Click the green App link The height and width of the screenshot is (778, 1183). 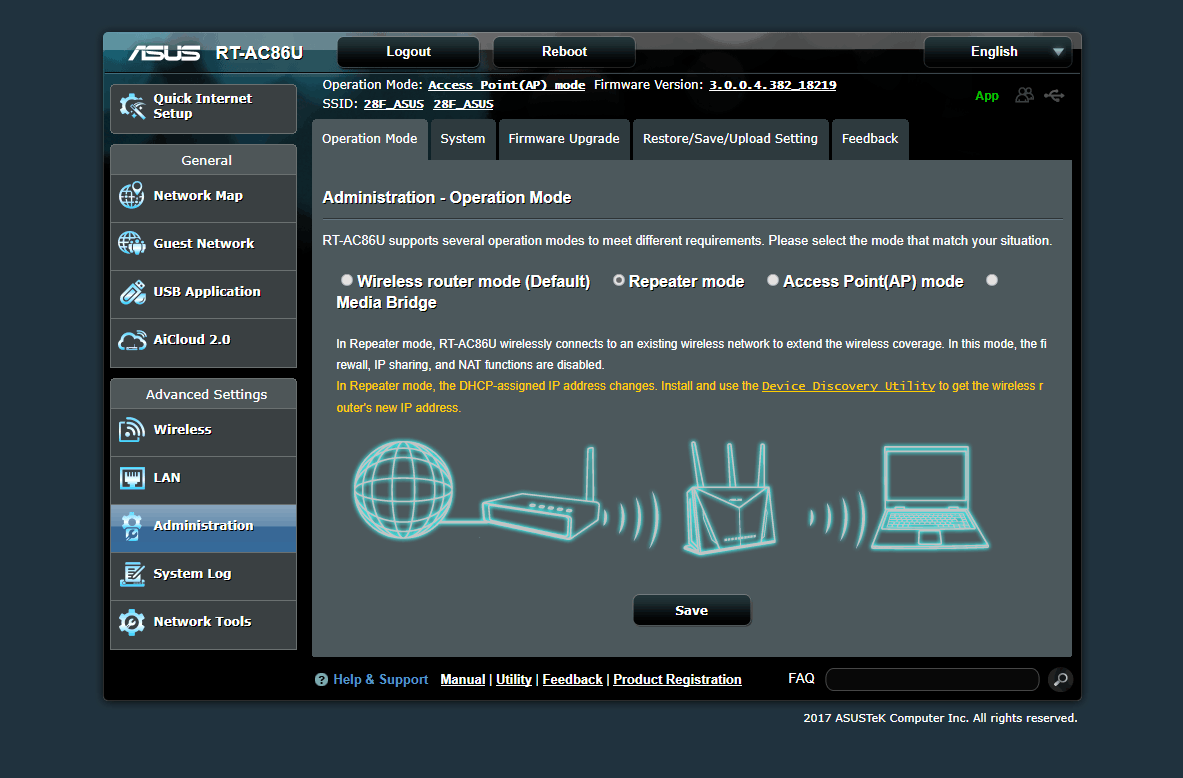point(986,96)
